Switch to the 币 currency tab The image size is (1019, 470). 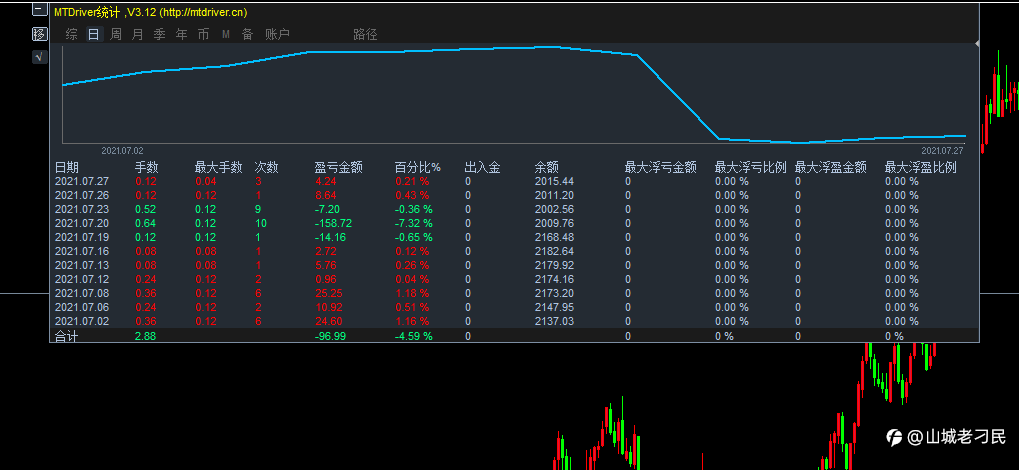click(x=203, y=34)
